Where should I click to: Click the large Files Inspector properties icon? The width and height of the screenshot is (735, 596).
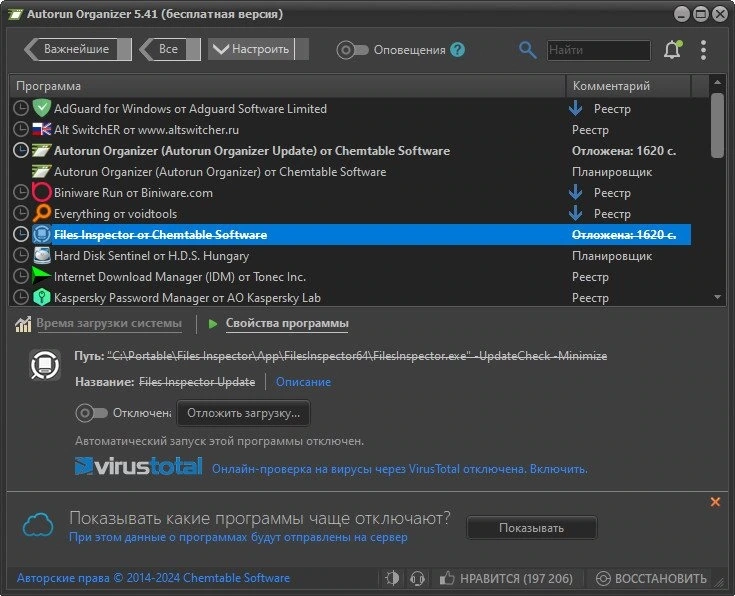pyautogui.click(x=45, y=364)
